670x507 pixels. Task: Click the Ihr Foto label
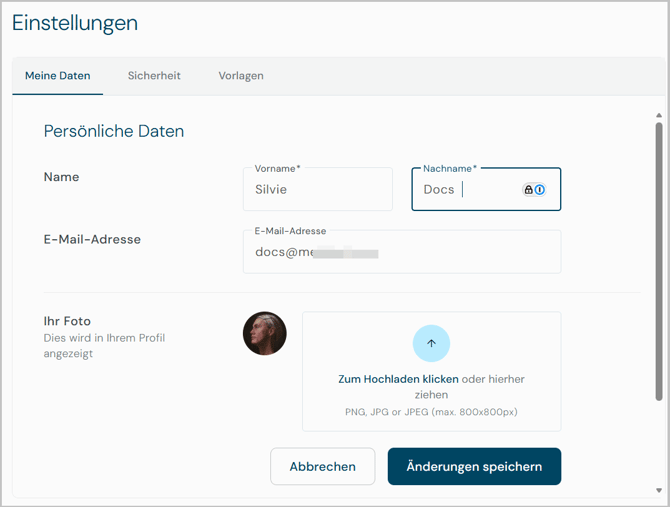click(67, 321)
